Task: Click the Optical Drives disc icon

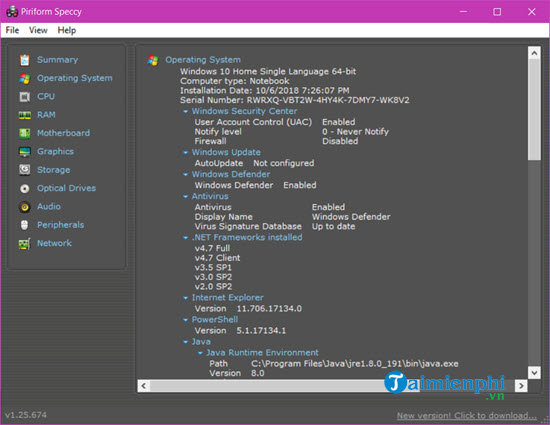Action: click(25, 189)
